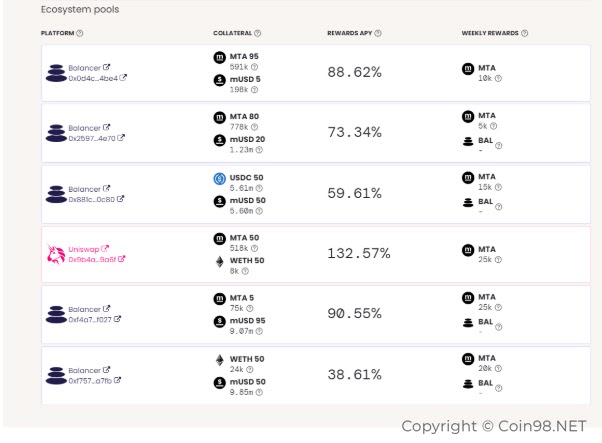This screenshot has width=602, height=443.
Task: Select the 132.57% Uniswap pool row
Action: click(316, 254)
